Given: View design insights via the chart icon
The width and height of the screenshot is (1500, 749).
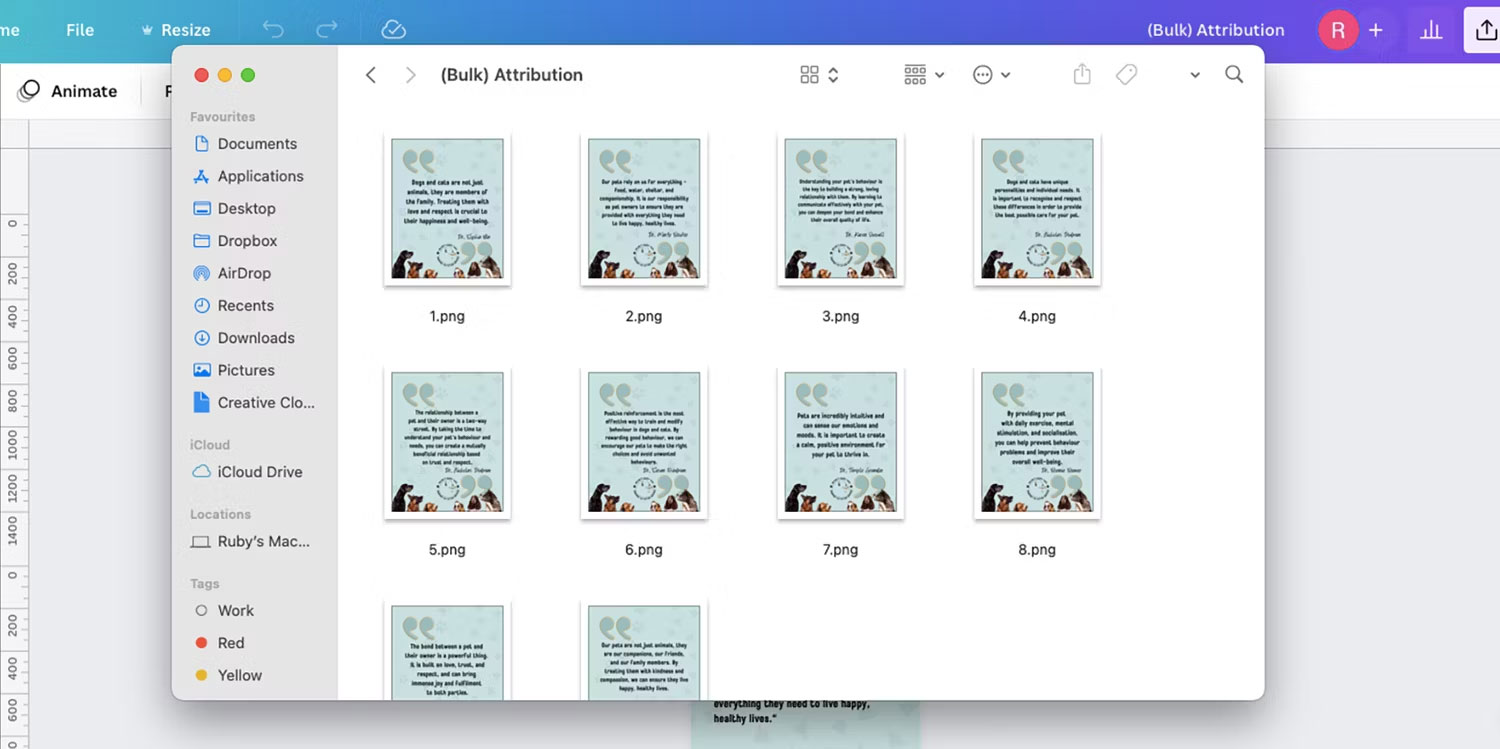Looking at the screenshot, I should point(1431,30).
